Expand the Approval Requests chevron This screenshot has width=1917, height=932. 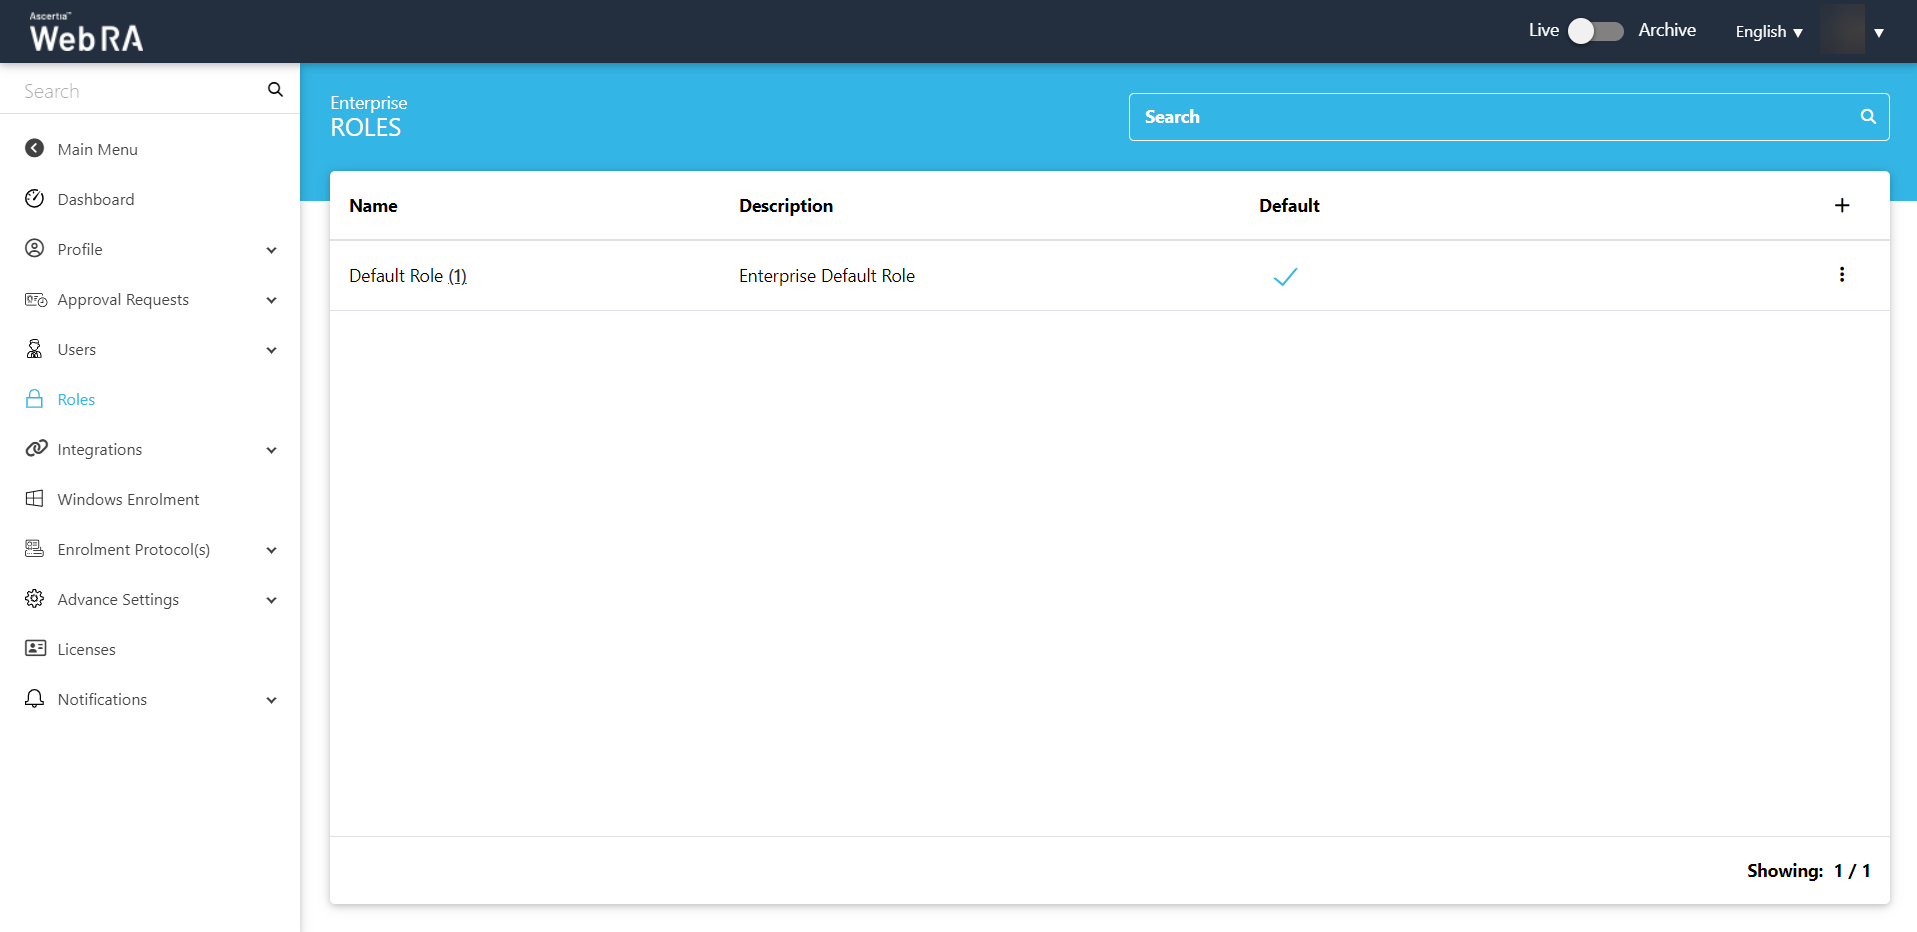coord(271,300)
